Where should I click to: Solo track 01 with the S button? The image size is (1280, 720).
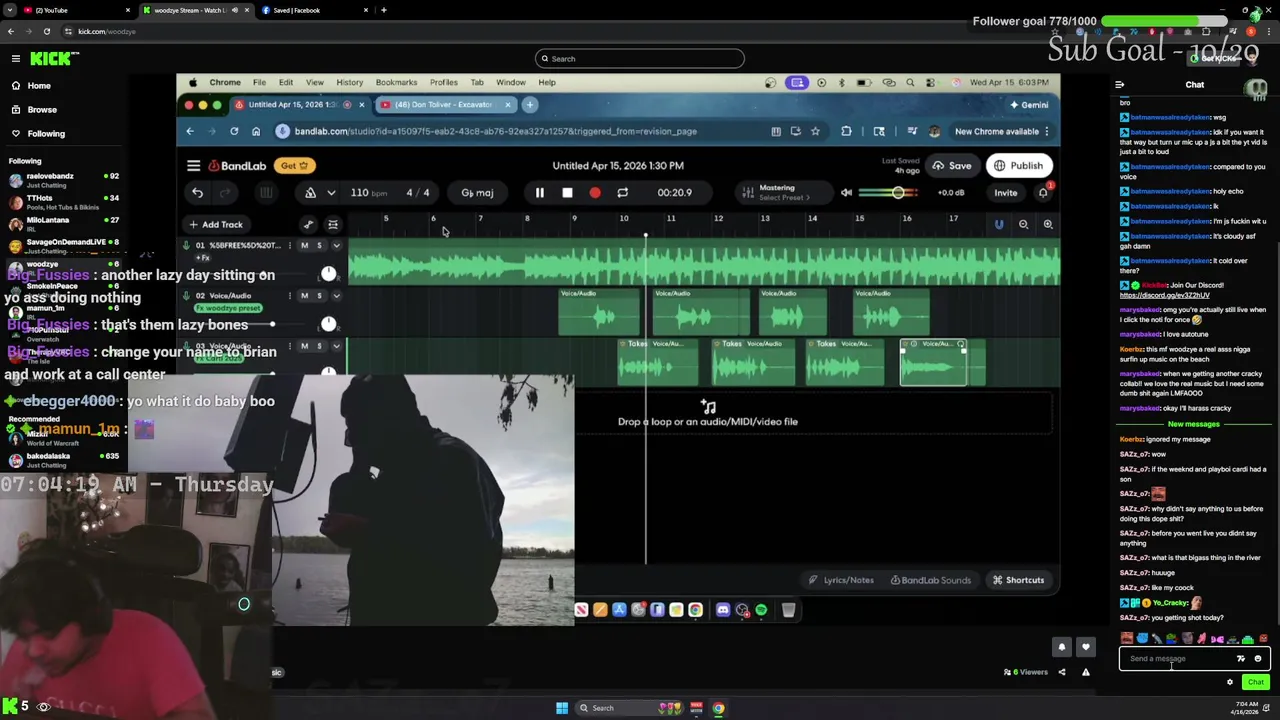320,246
